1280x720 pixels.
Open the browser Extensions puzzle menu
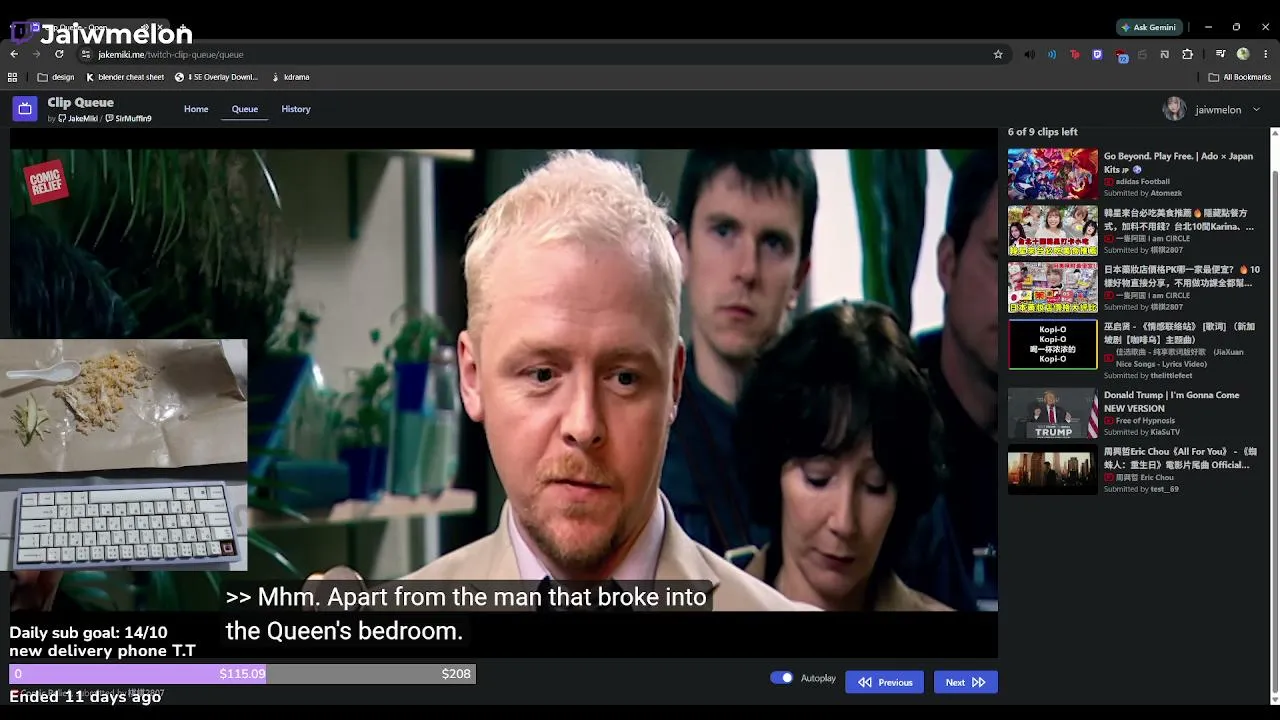coord(1188,54)
